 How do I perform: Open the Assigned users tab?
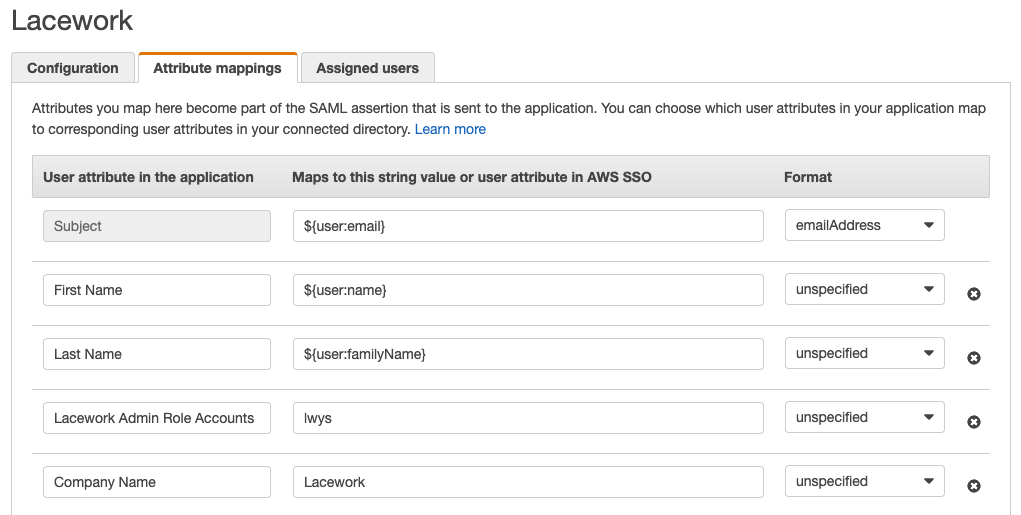pyautogui.click(x=367, y=68)
